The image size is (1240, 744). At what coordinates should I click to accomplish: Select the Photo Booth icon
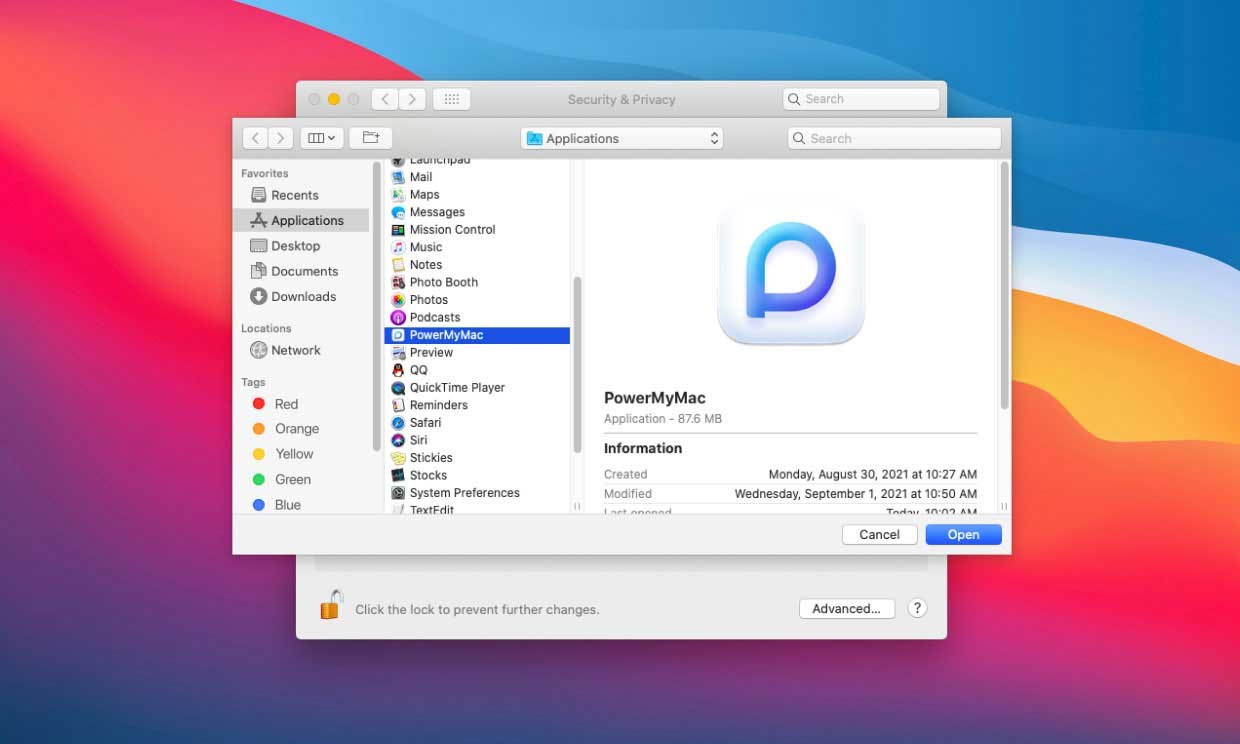pos(398,282)
